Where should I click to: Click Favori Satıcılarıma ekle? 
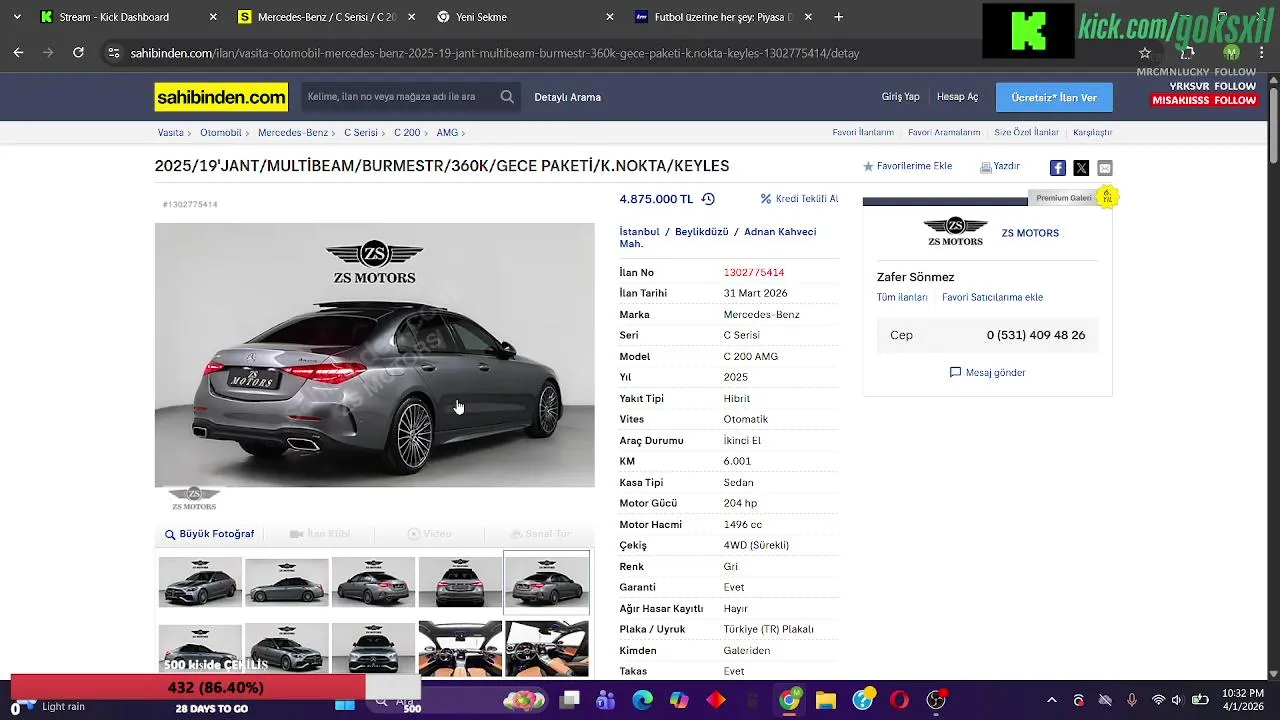pyautogui.click(x=992, y=297)
